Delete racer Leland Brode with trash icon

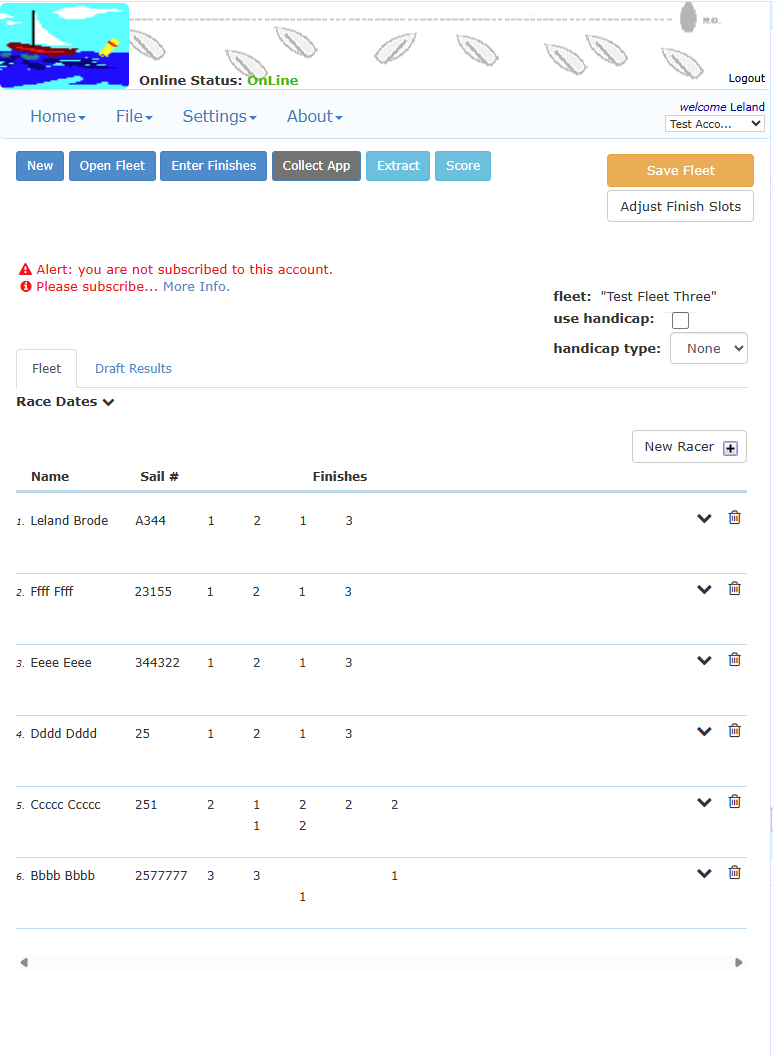coord(735,517)
